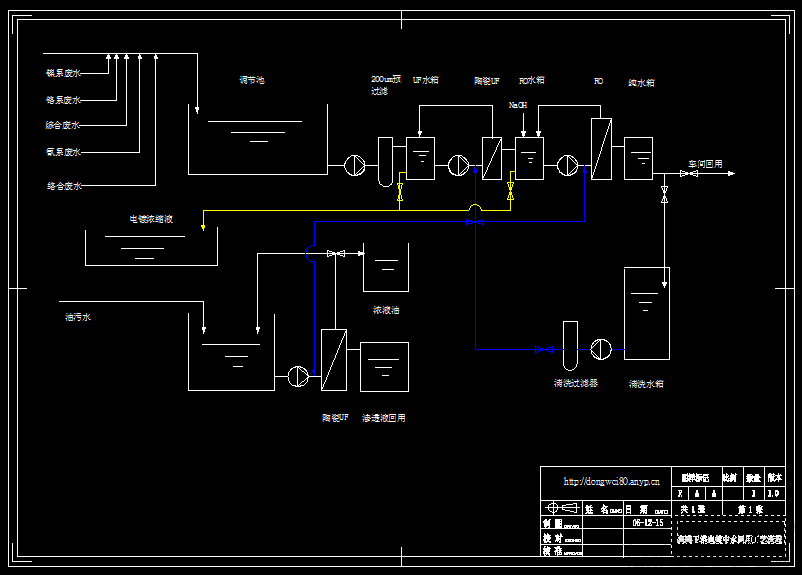802x575 pixels.
Task: Select the UF水箱 tank box
Action: click(420, 158)
